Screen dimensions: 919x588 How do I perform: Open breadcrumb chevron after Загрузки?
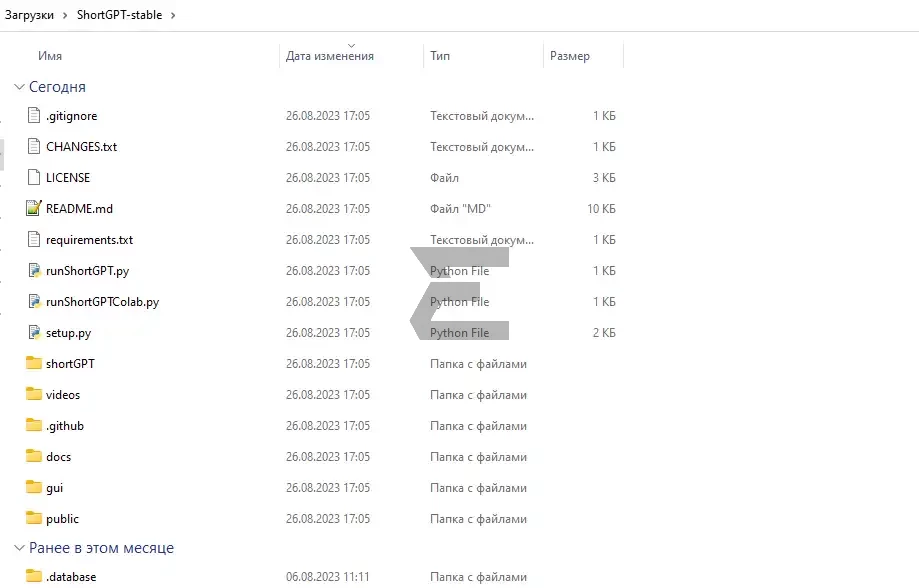coord(65,15)
